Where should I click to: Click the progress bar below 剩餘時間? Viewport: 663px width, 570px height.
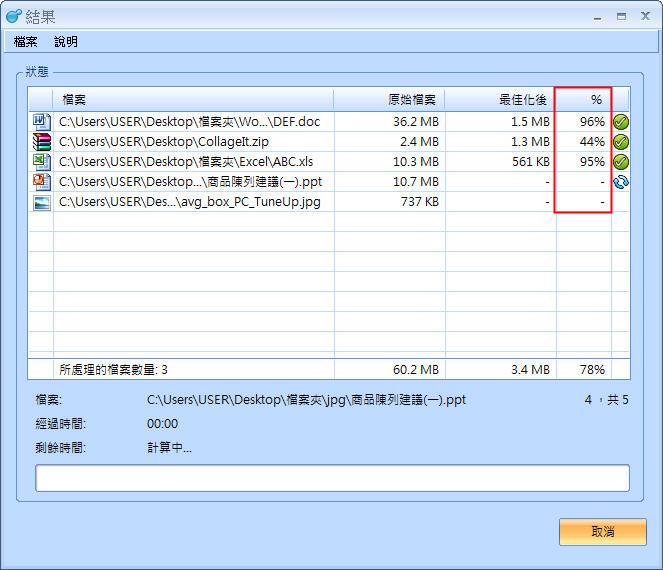(x=332, y=478)
